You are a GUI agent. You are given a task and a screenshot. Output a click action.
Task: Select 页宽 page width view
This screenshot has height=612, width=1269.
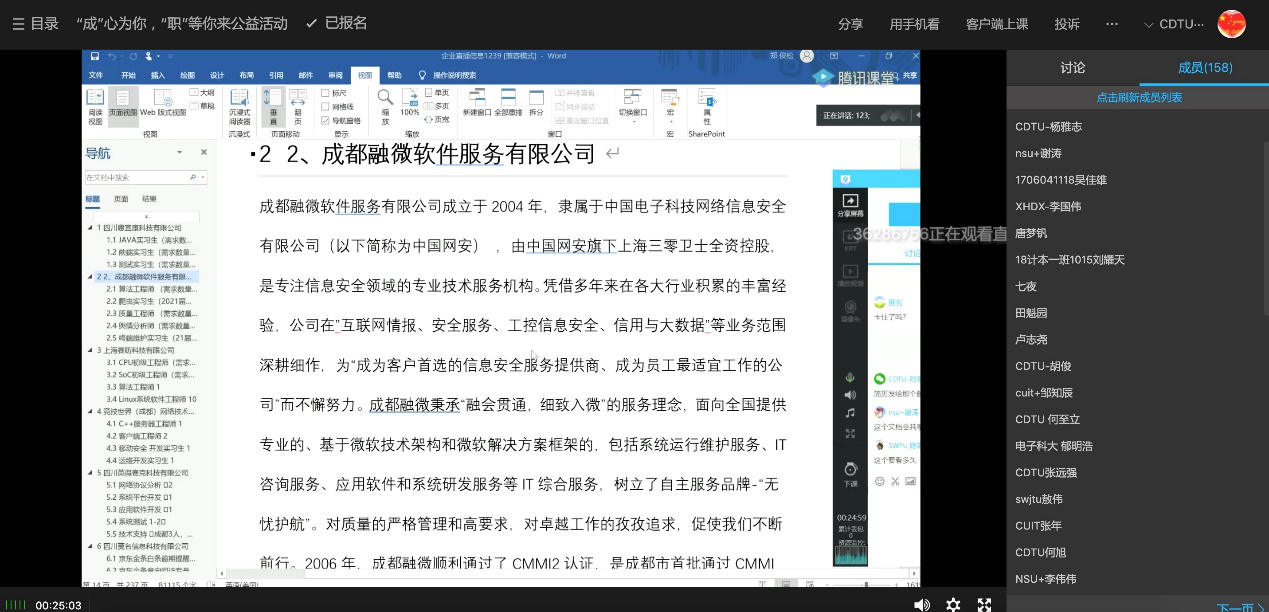click(x=437, y=119)
